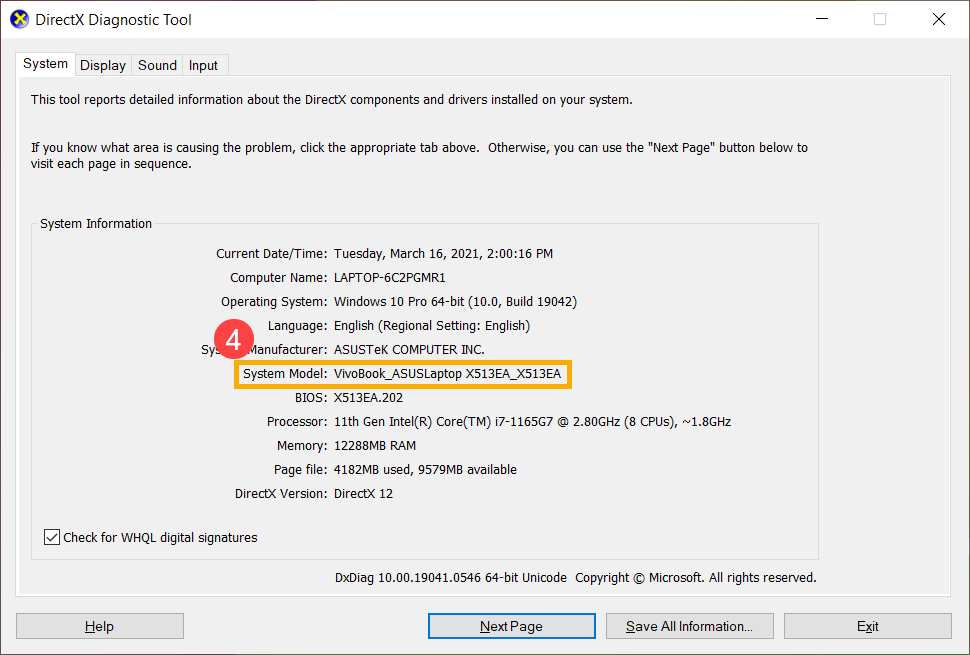Click the Operating System Windows 10 Pro text
Screen dimensions: 970x655
point(455,302)
